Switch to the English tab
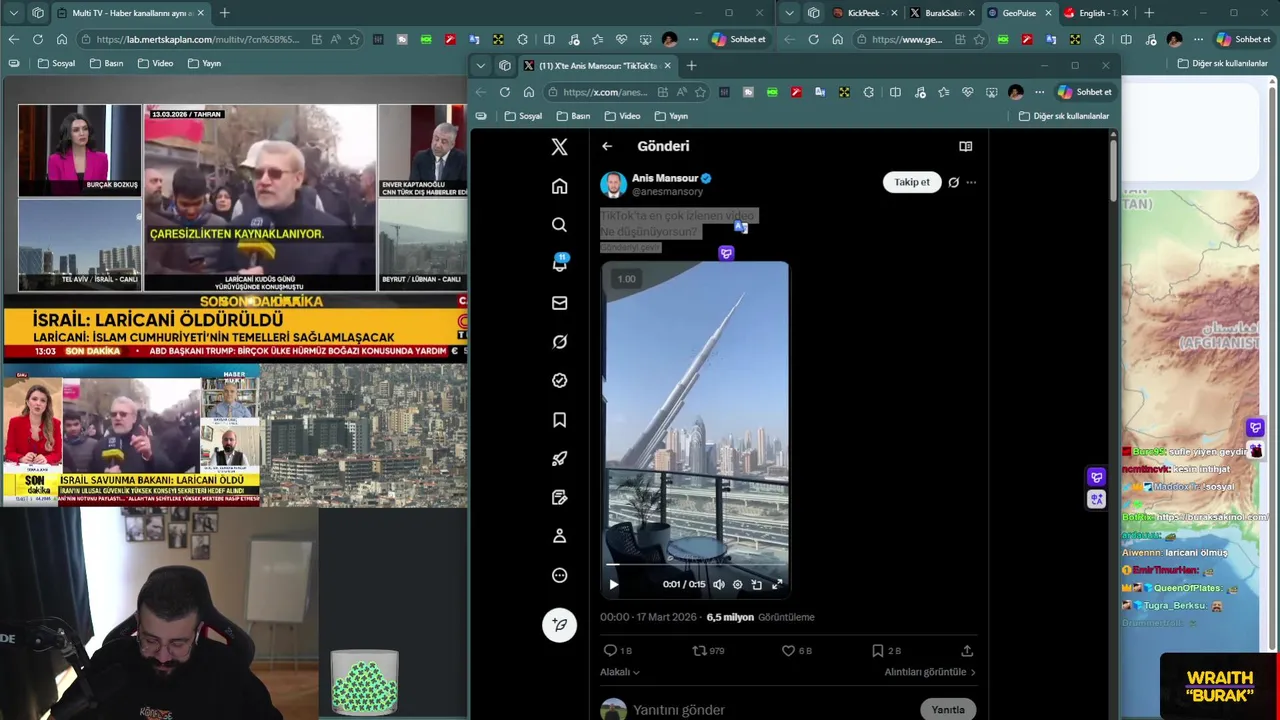Image resolution: width=1280 pixels, height=720 pixels. (1096, 13)
